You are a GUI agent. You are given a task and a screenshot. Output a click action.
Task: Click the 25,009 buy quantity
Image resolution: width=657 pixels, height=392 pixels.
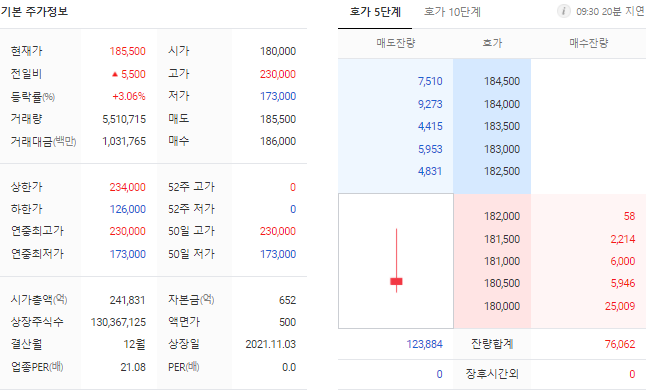click(620, 306)
